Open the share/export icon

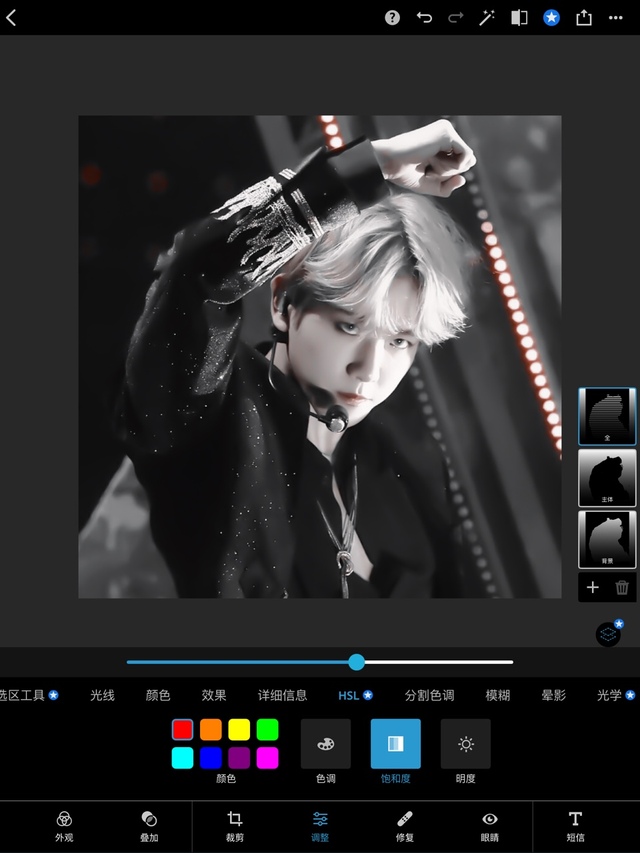(x=584, y=18)
